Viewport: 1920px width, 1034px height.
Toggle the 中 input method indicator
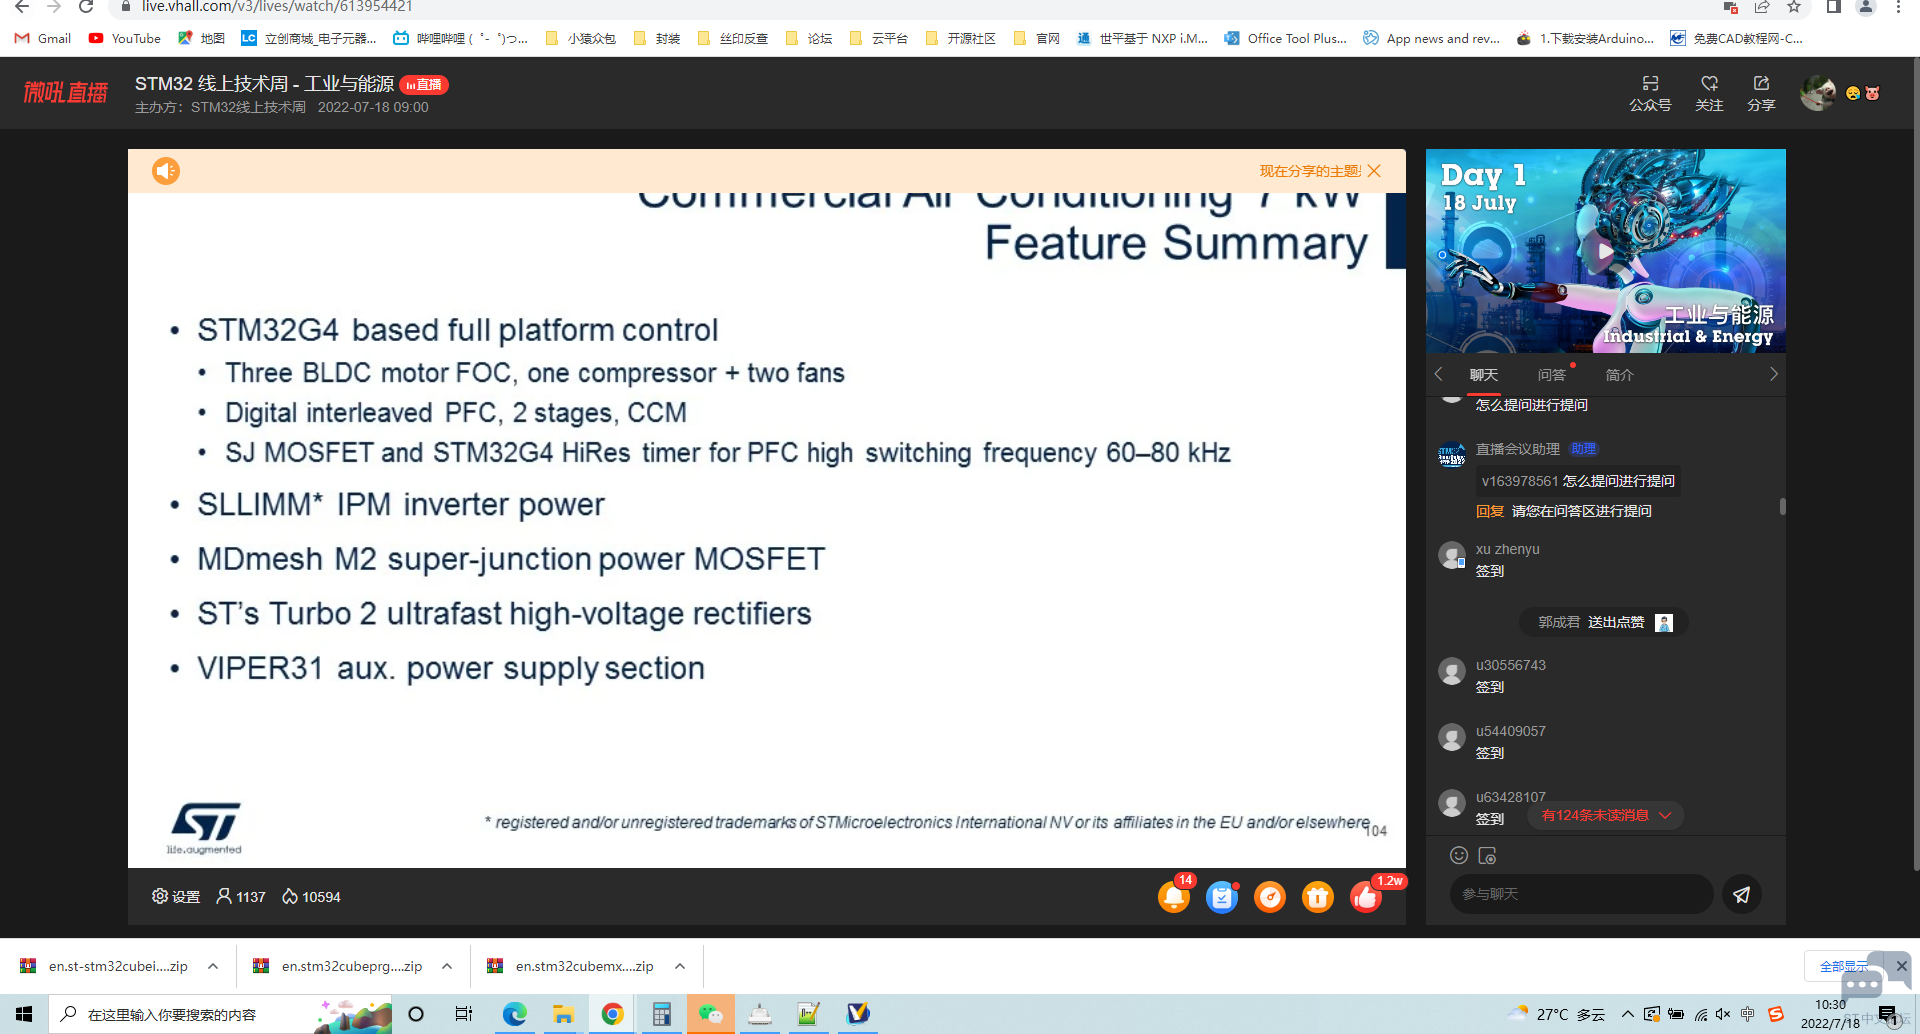click(1747, 1014)
